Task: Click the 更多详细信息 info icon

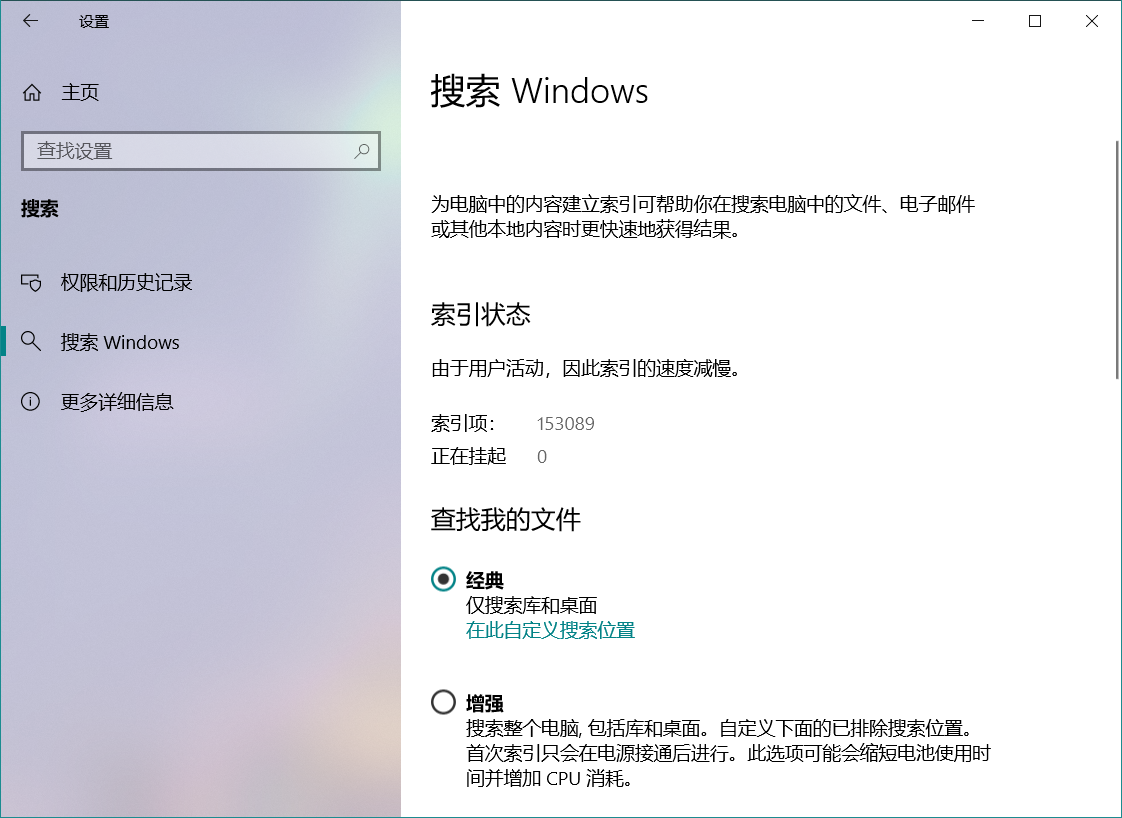Action: [x=31, y=401]
